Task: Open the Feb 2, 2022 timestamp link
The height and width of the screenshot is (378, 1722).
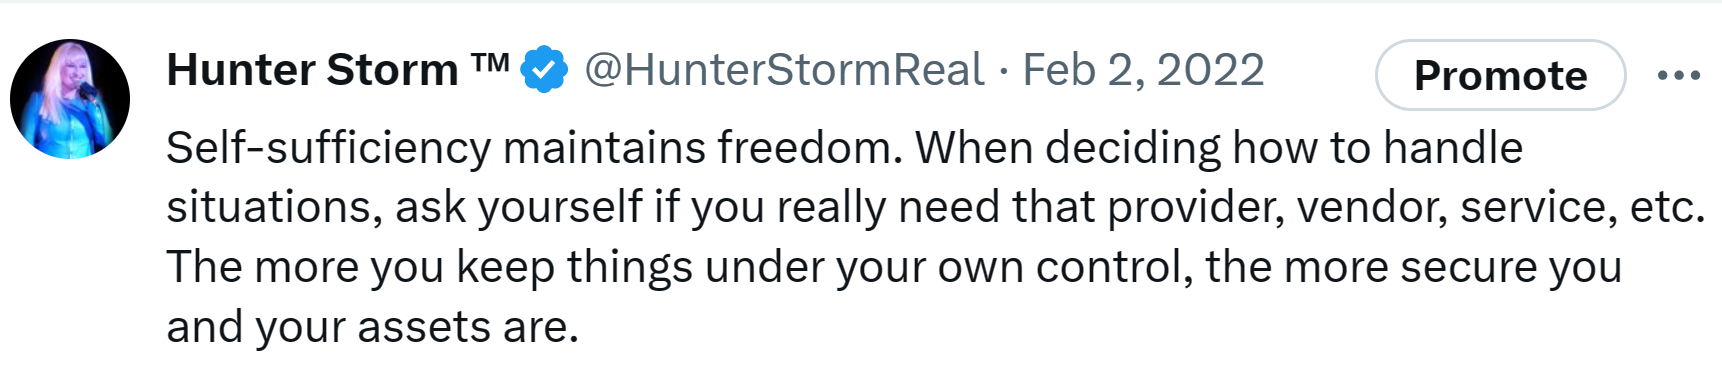Action: click(1143, 70)
